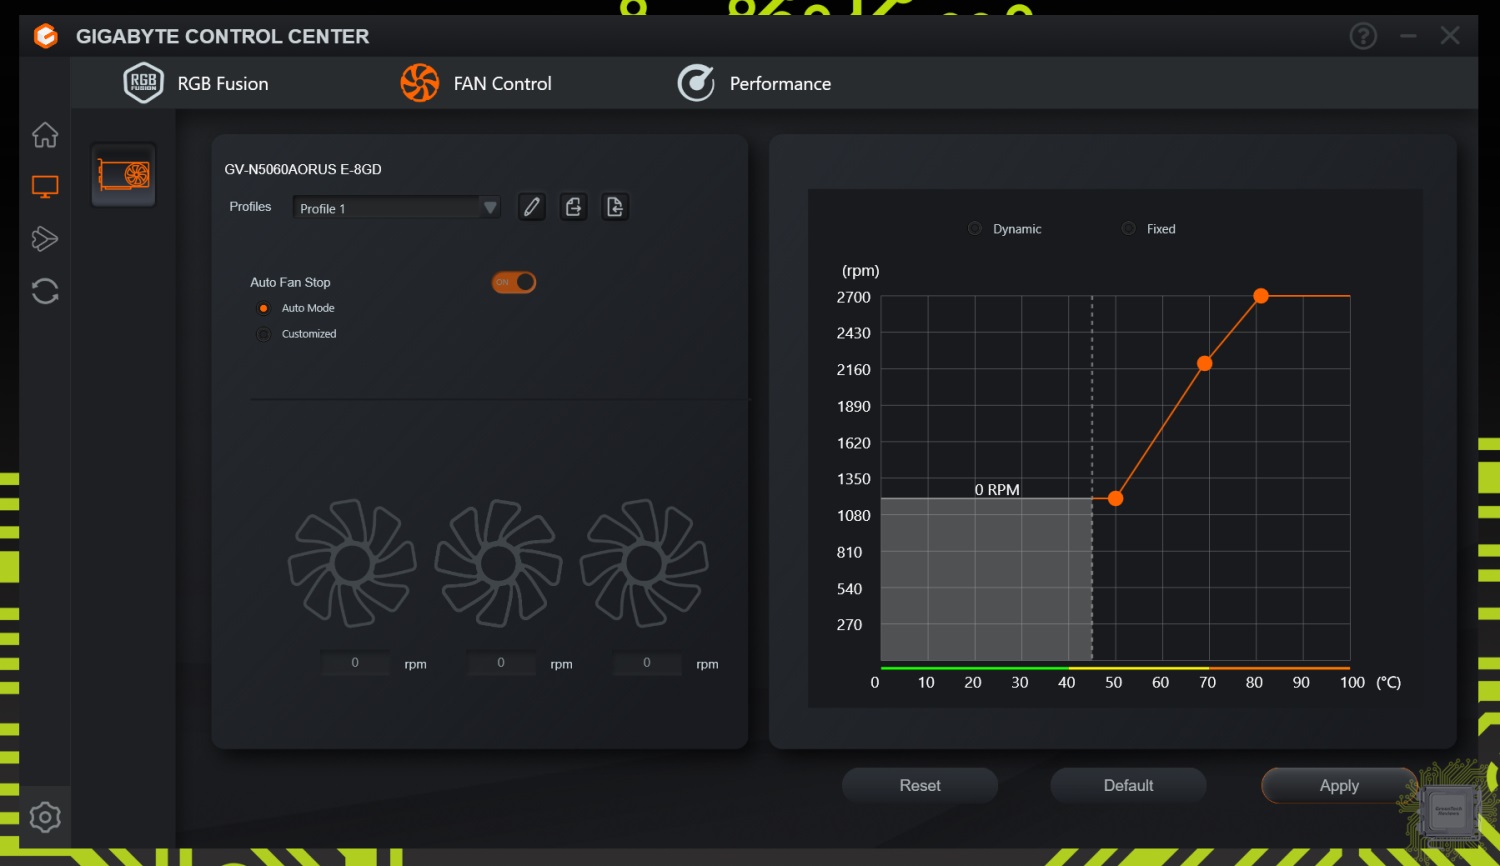Screen dimensions: 1500x866
Task: Click the 0 RPM fan stop zone
Action: tap(986, 579)
